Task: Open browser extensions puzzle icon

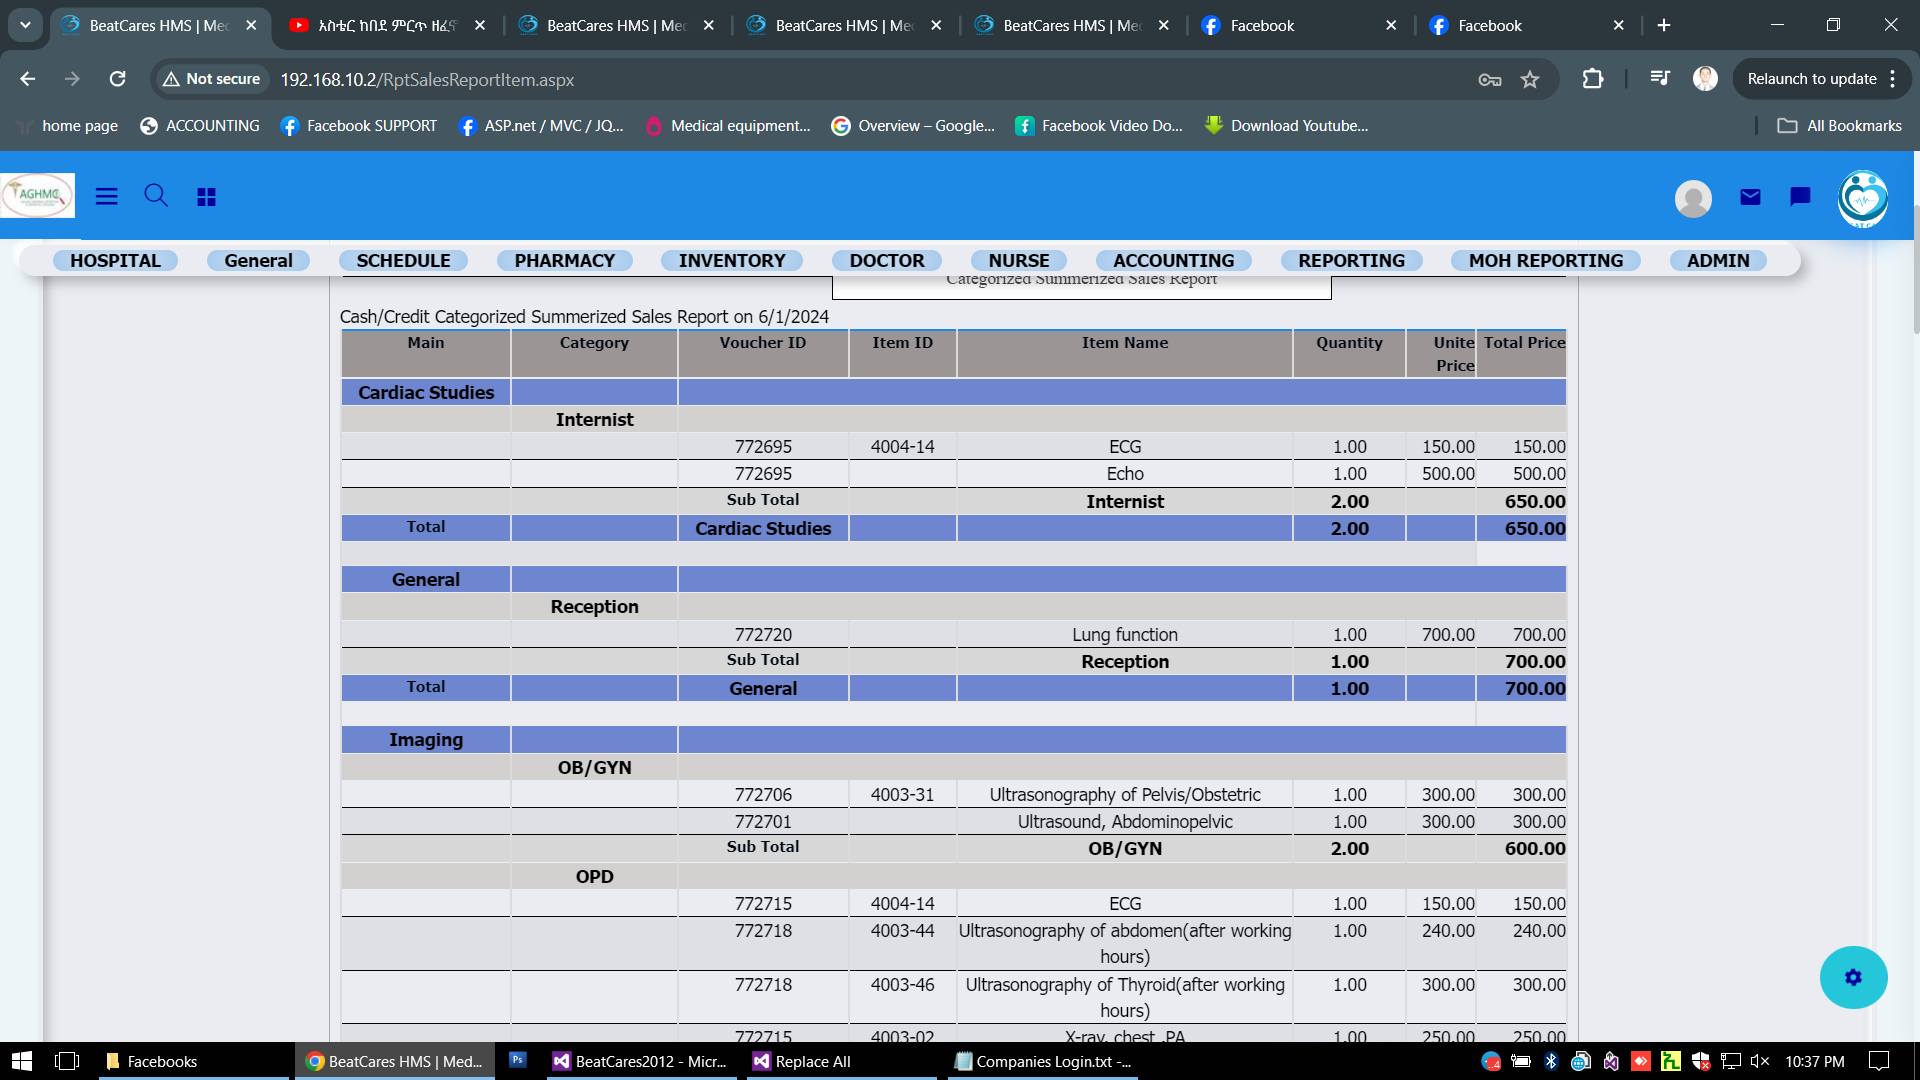Action: (1592, 79)
